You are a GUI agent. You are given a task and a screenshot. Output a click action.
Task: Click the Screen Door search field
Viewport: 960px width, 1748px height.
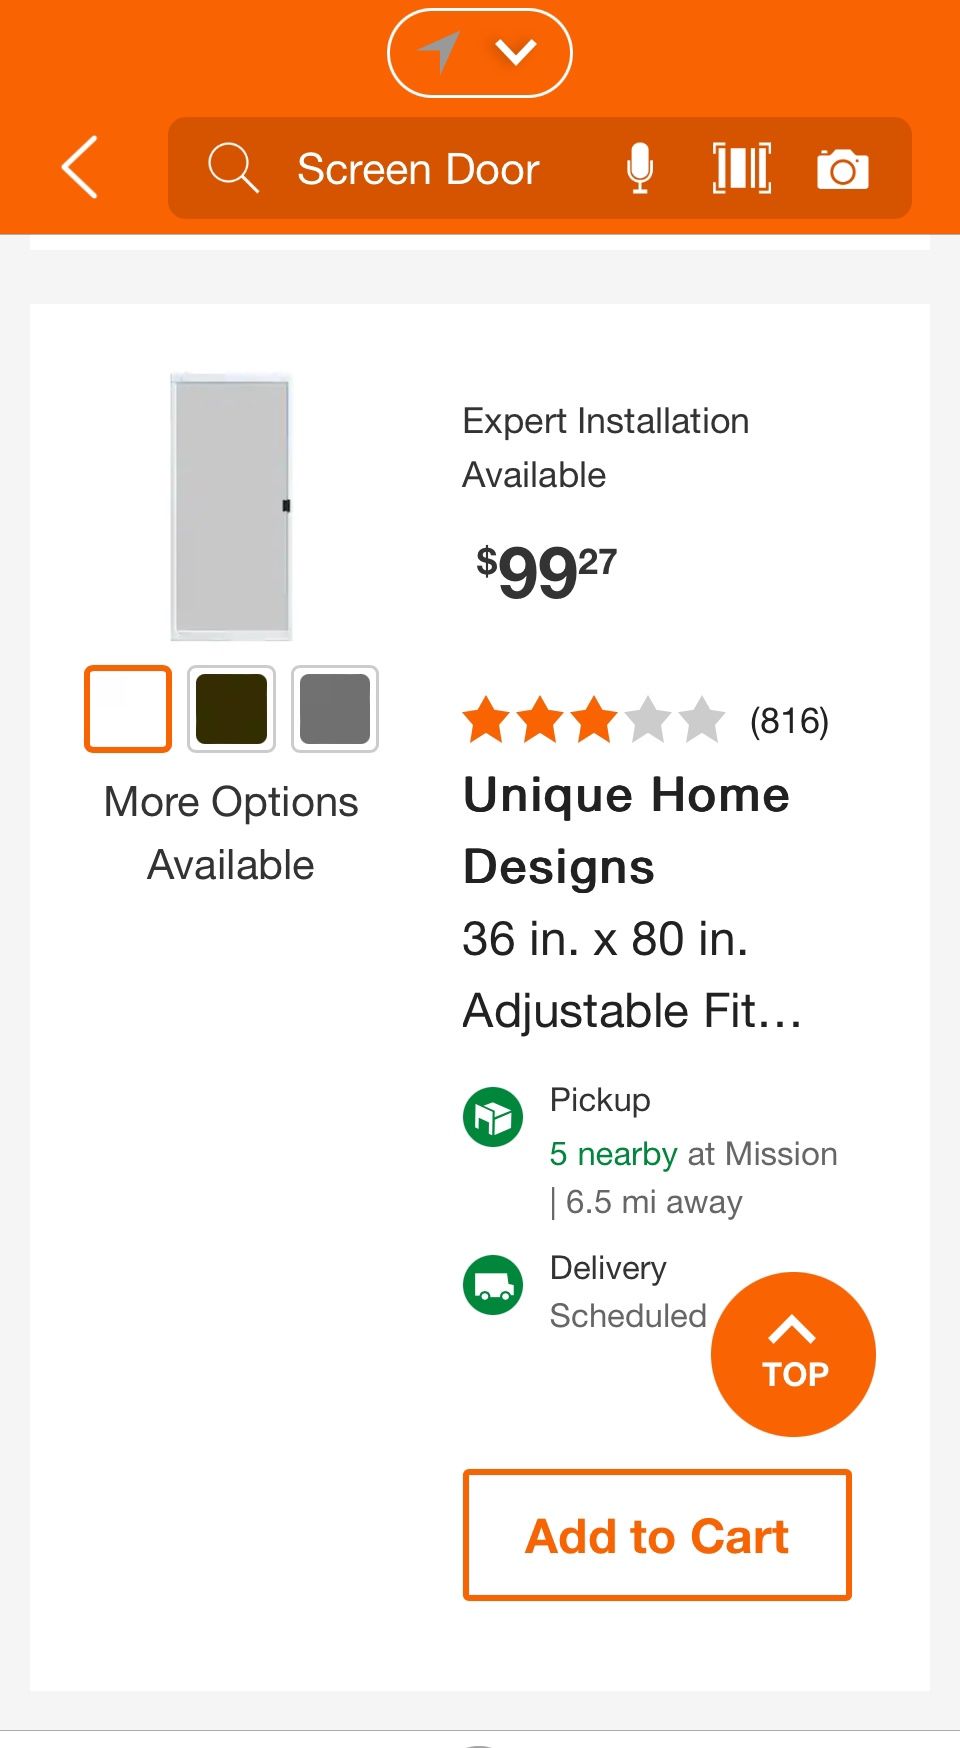point(419,169)
